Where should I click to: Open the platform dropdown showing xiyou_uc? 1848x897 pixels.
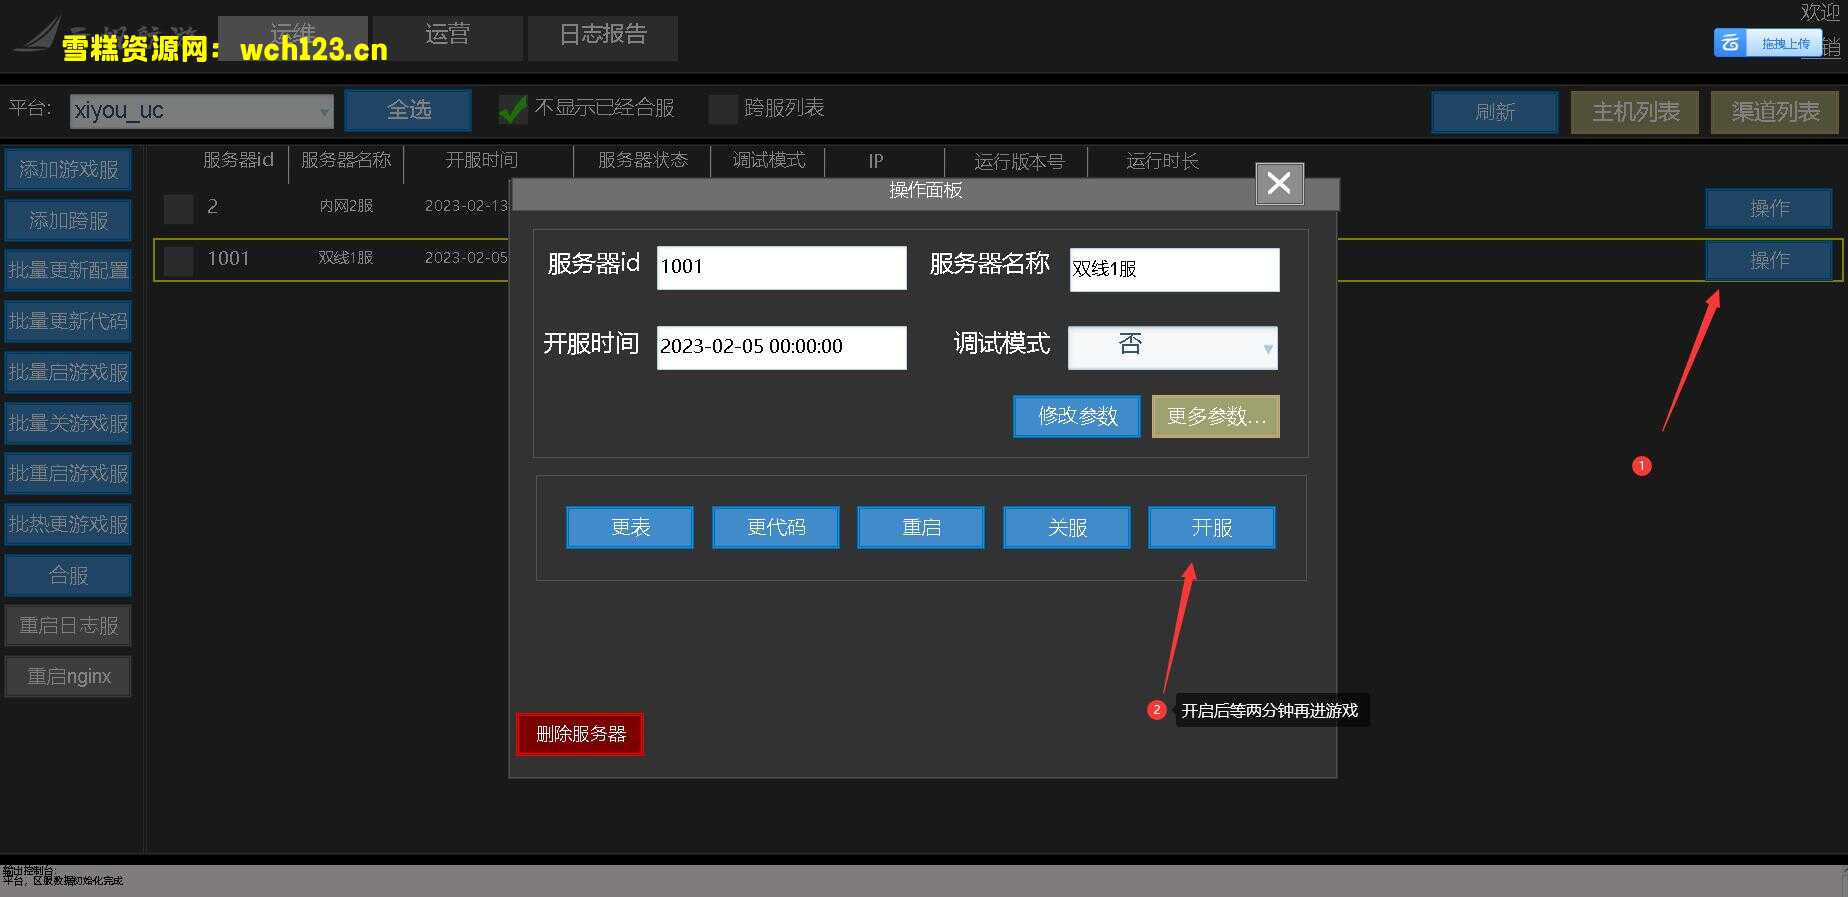pyautogui.click(x=202, y=111)
